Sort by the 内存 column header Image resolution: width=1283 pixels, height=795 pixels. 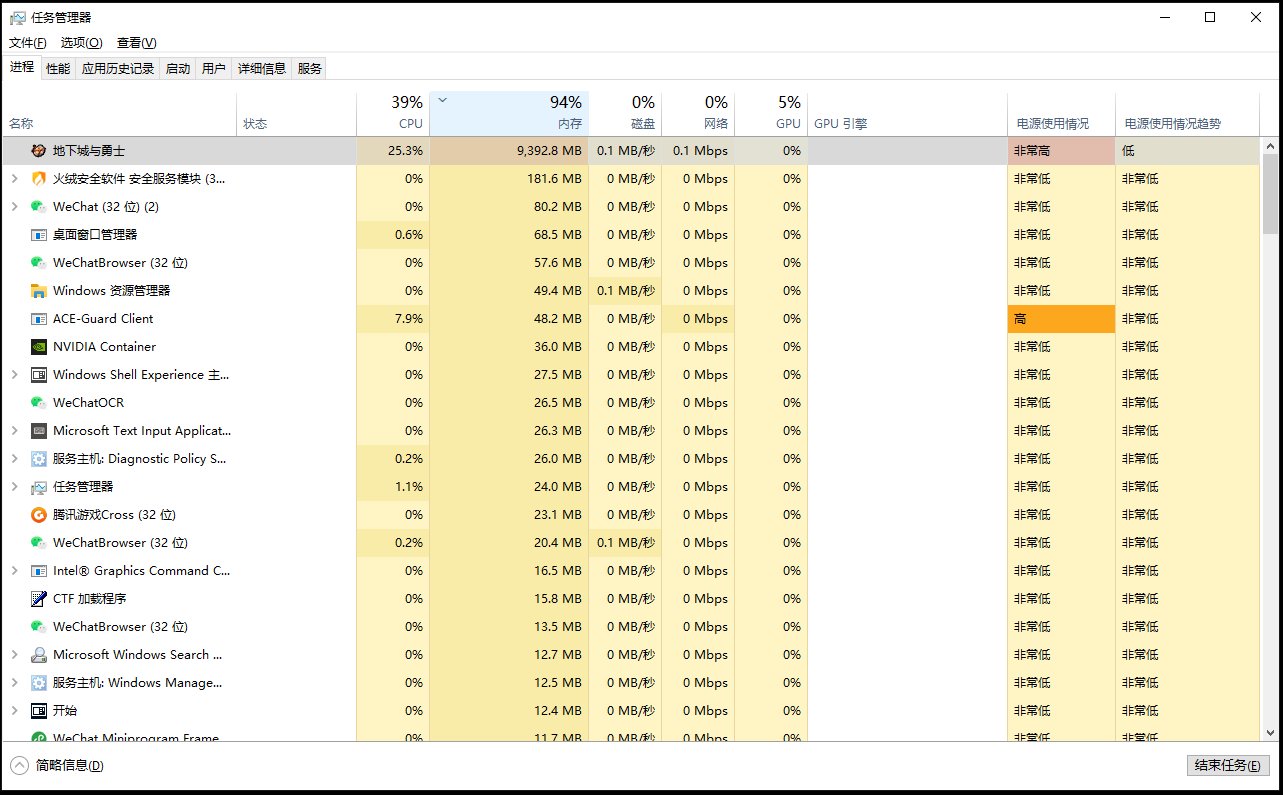[x=509, y=113]
